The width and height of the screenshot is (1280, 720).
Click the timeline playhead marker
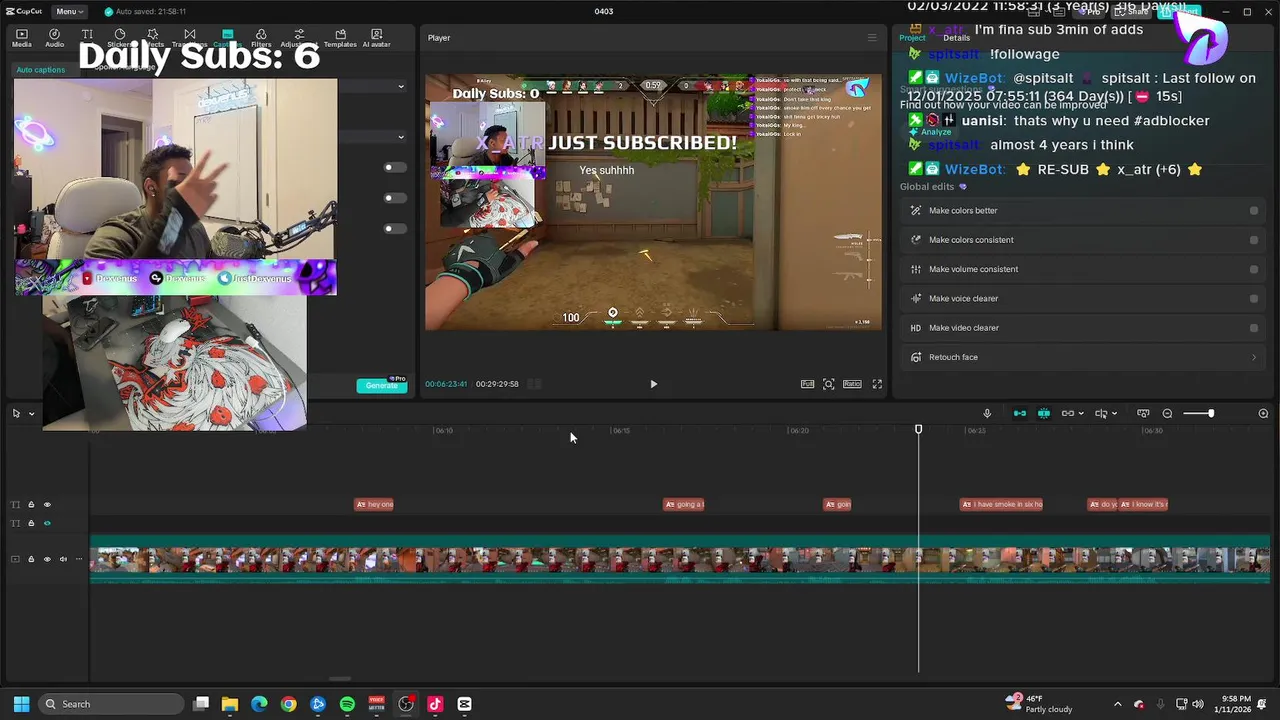click(918, 429)
